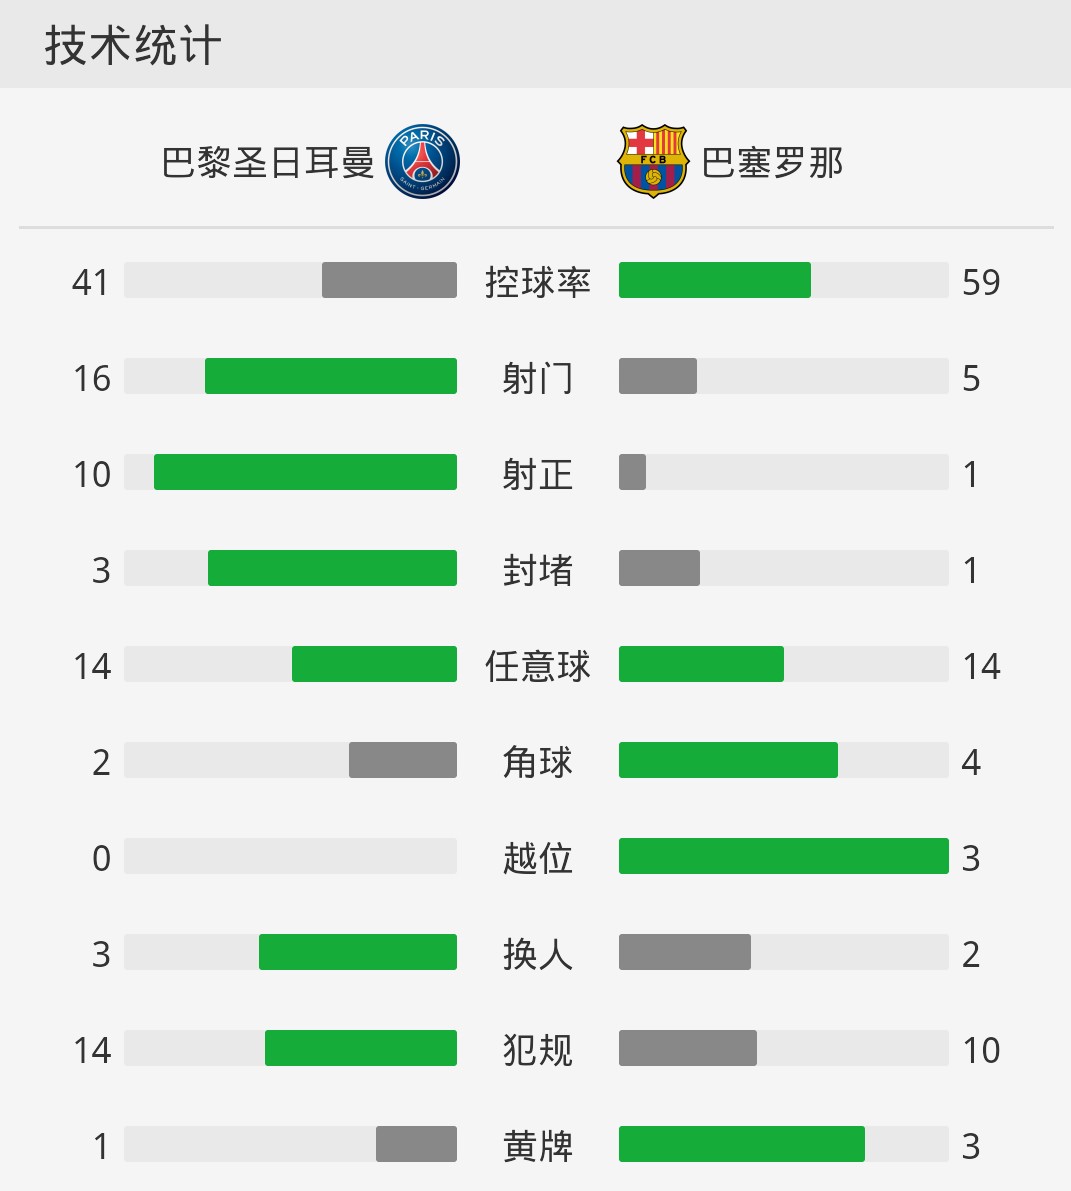Select the 任意球 free kicks label

(538, 666)
